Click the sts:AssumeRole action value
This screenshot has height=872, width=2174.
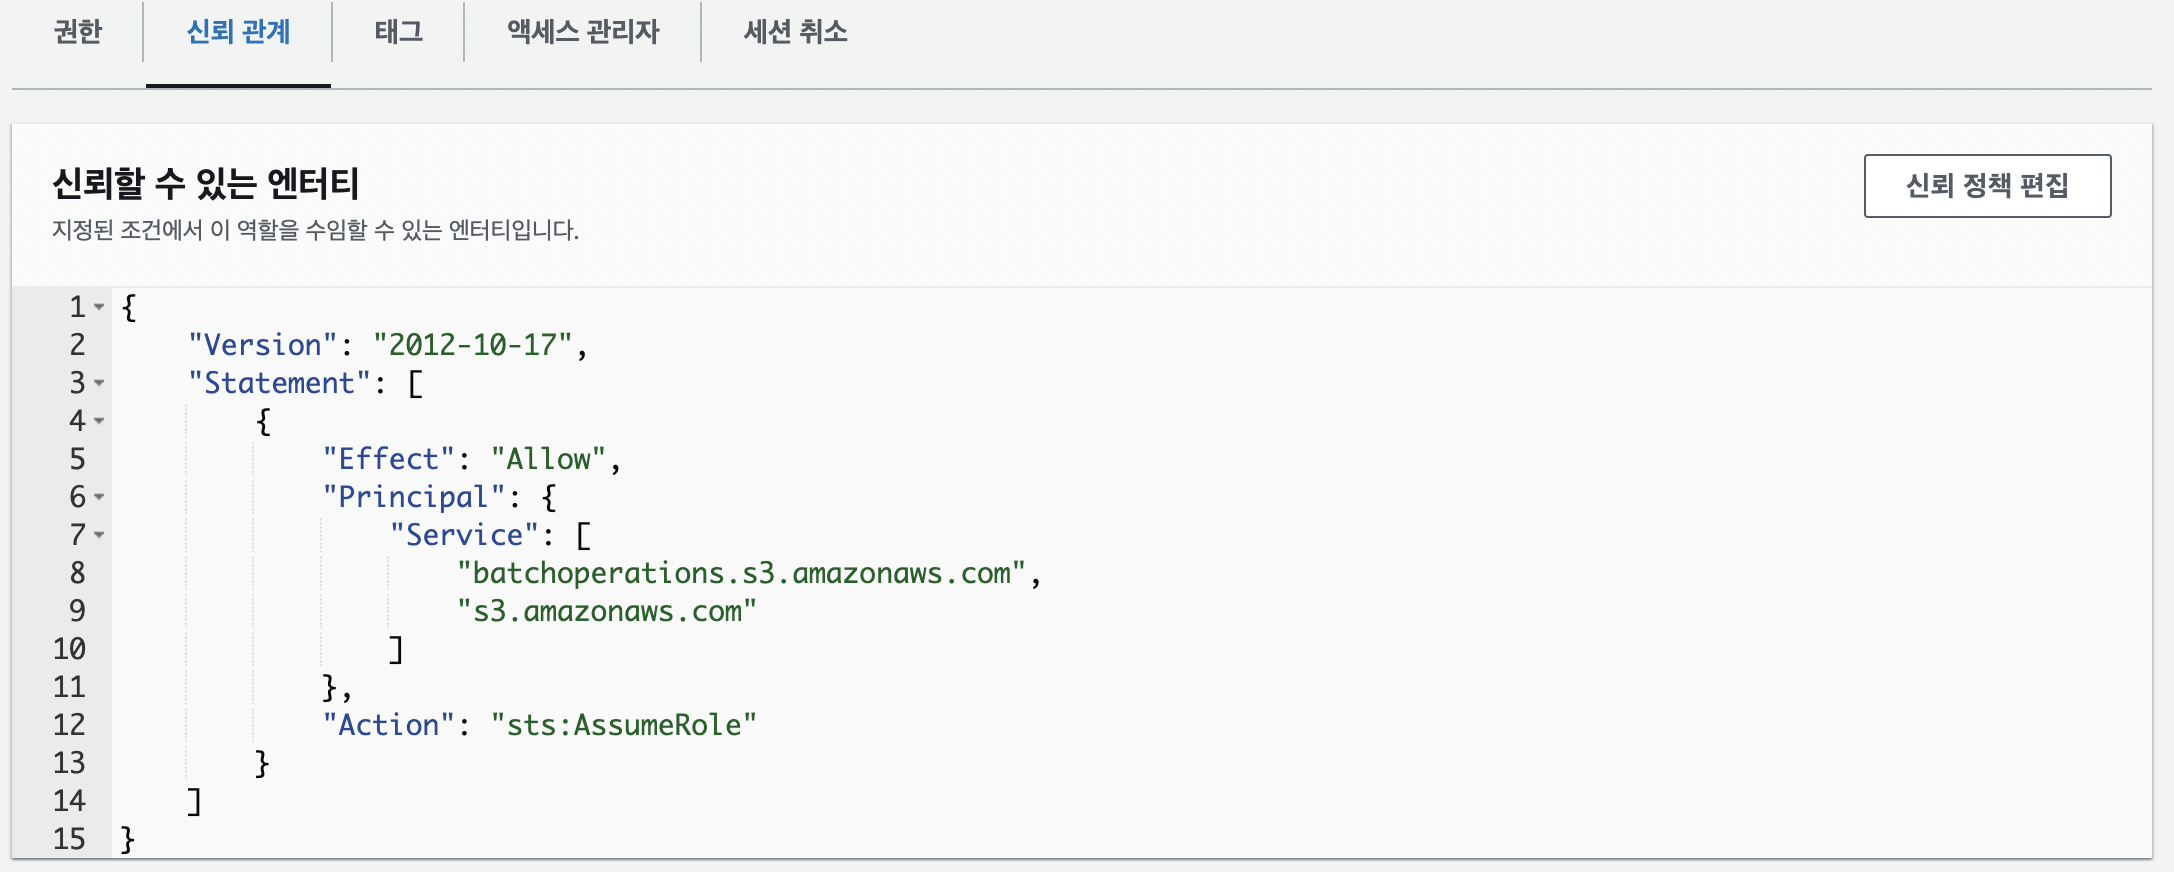coord(623,725)
